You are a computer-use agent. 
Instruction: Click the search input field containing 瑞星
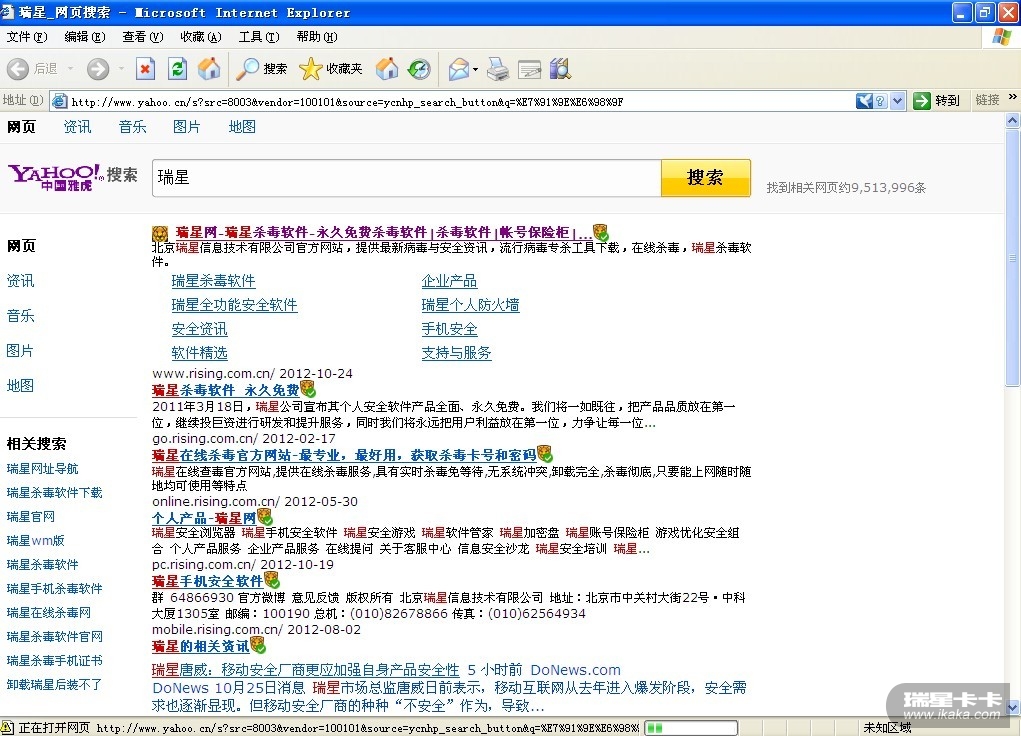pos(407,178)
